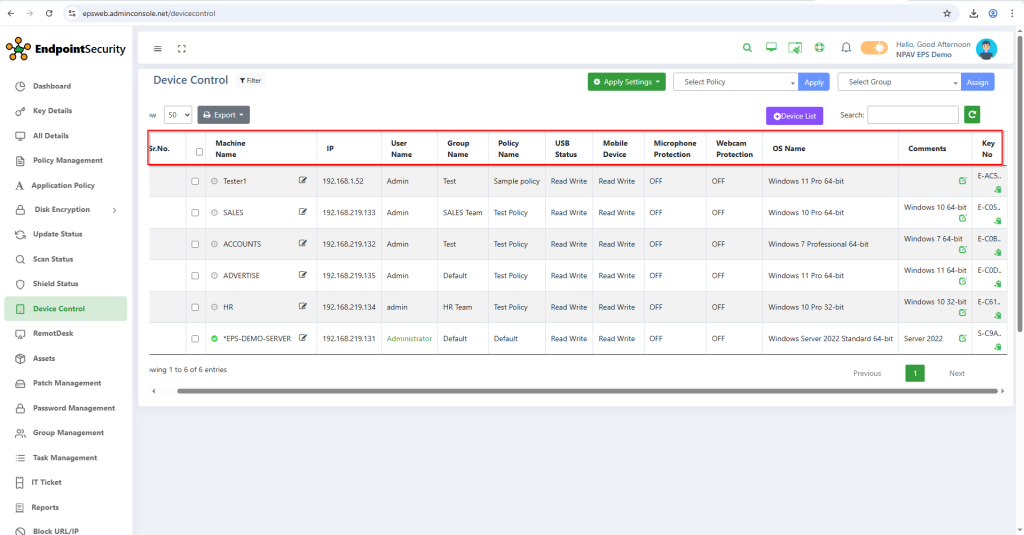Image resolution: width=1024 pixels, height=535 pixels.
Task: Open Patch Management from the sidebar
Action: (66, 383)
